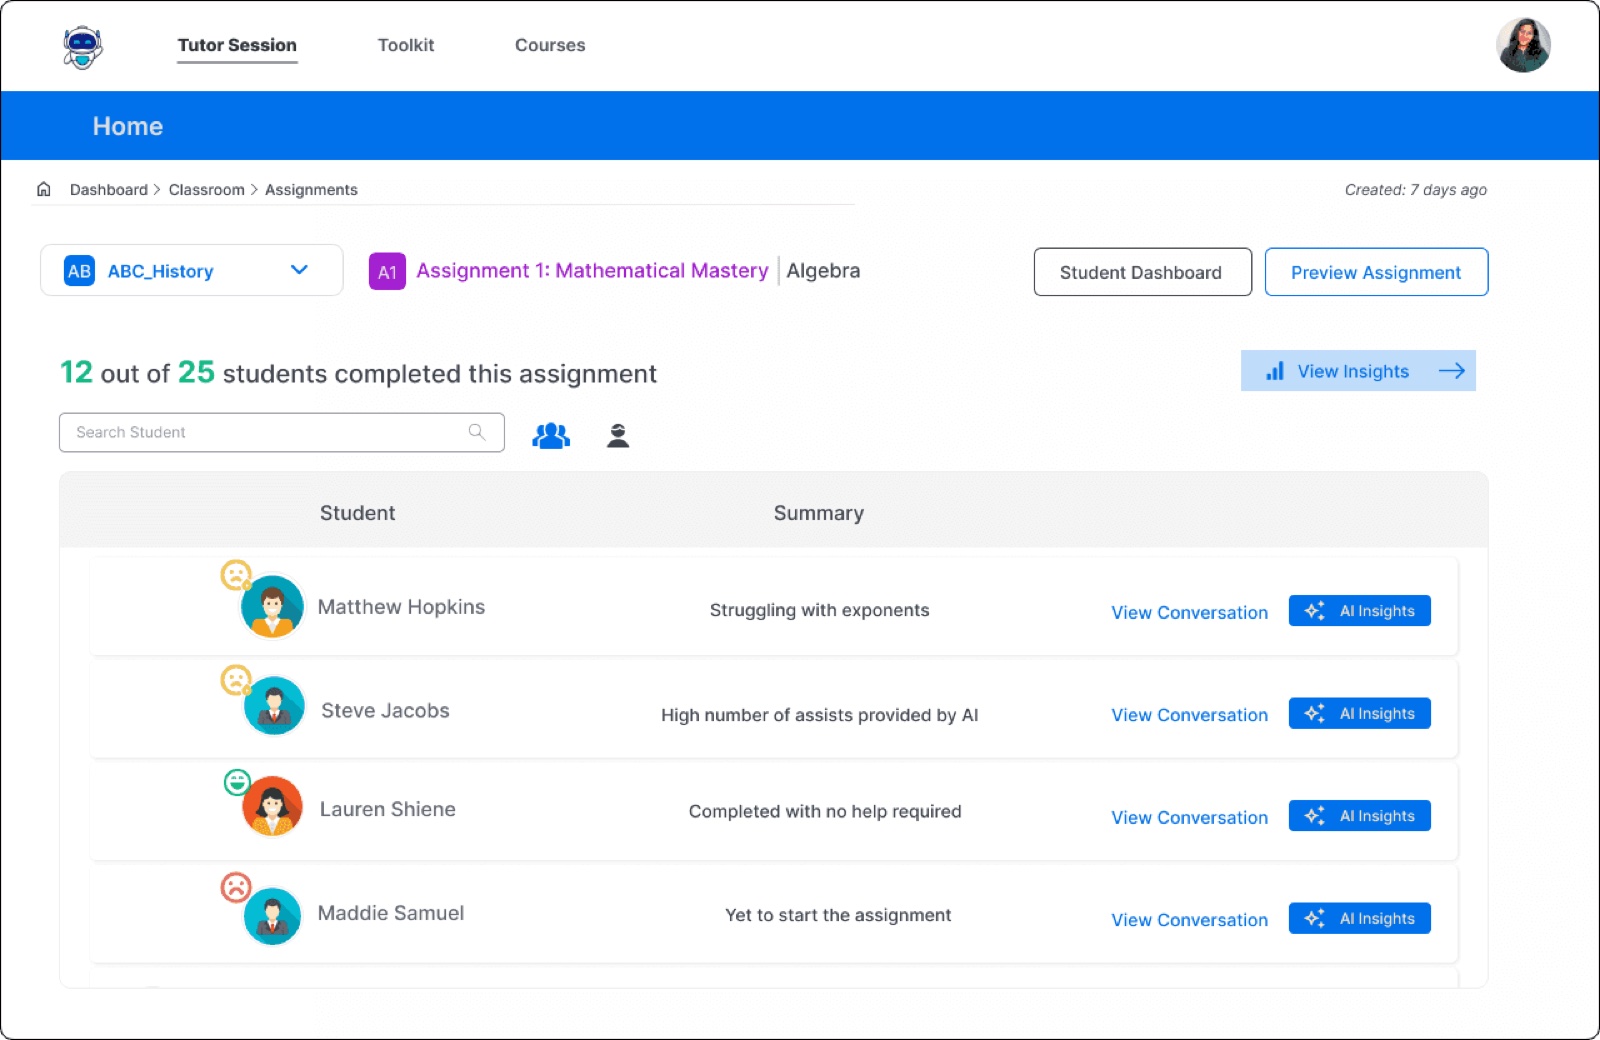1600x1040 pixels.
Task: Select the single student view icon
Action: click(x=618, y=435)
